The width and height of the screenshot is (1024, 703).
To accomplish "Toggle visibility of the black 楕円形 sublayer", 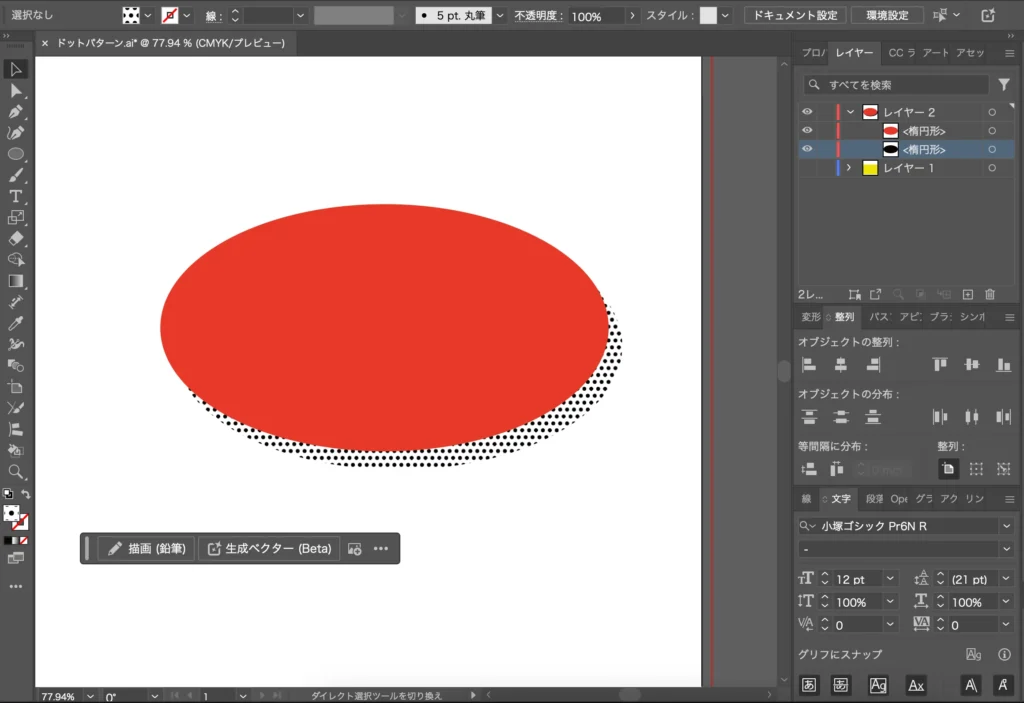I will [x=807, y=149].
